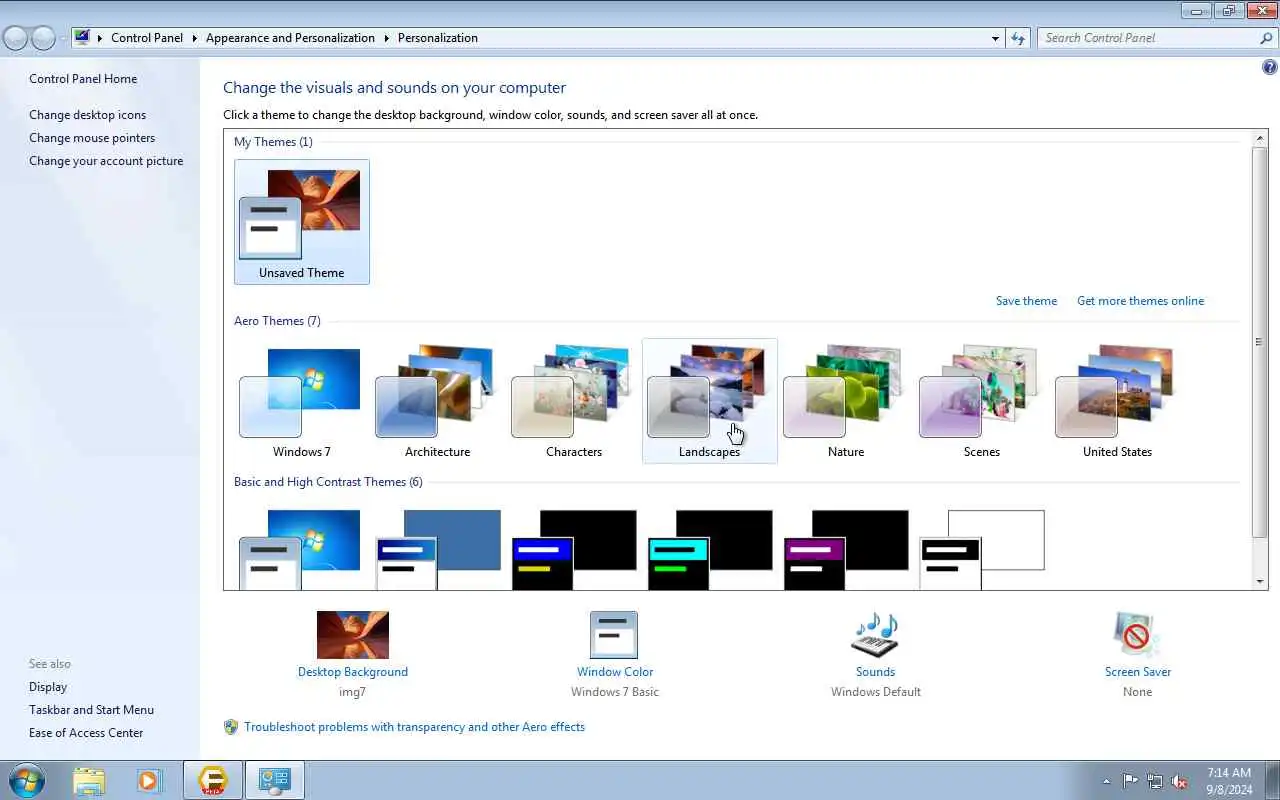This screenshot has width=1280, height=800.
Task: Apply the Nature theme
Action: click(x=845, y=401)
